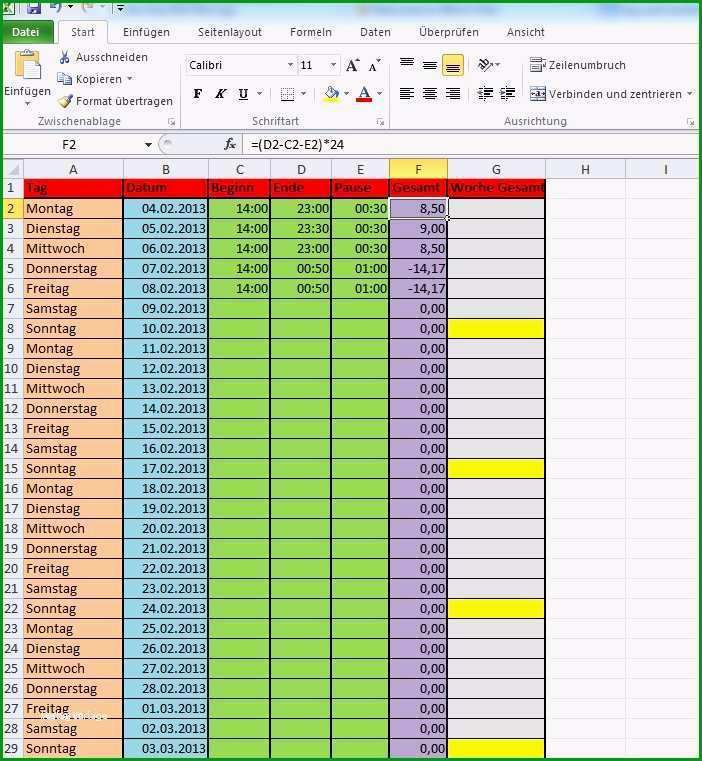Image resolution: width=702 pixels, height=761 pixels.
Task: Toggle the highlighted bottom align button
Action: click(x=452, y=65)
